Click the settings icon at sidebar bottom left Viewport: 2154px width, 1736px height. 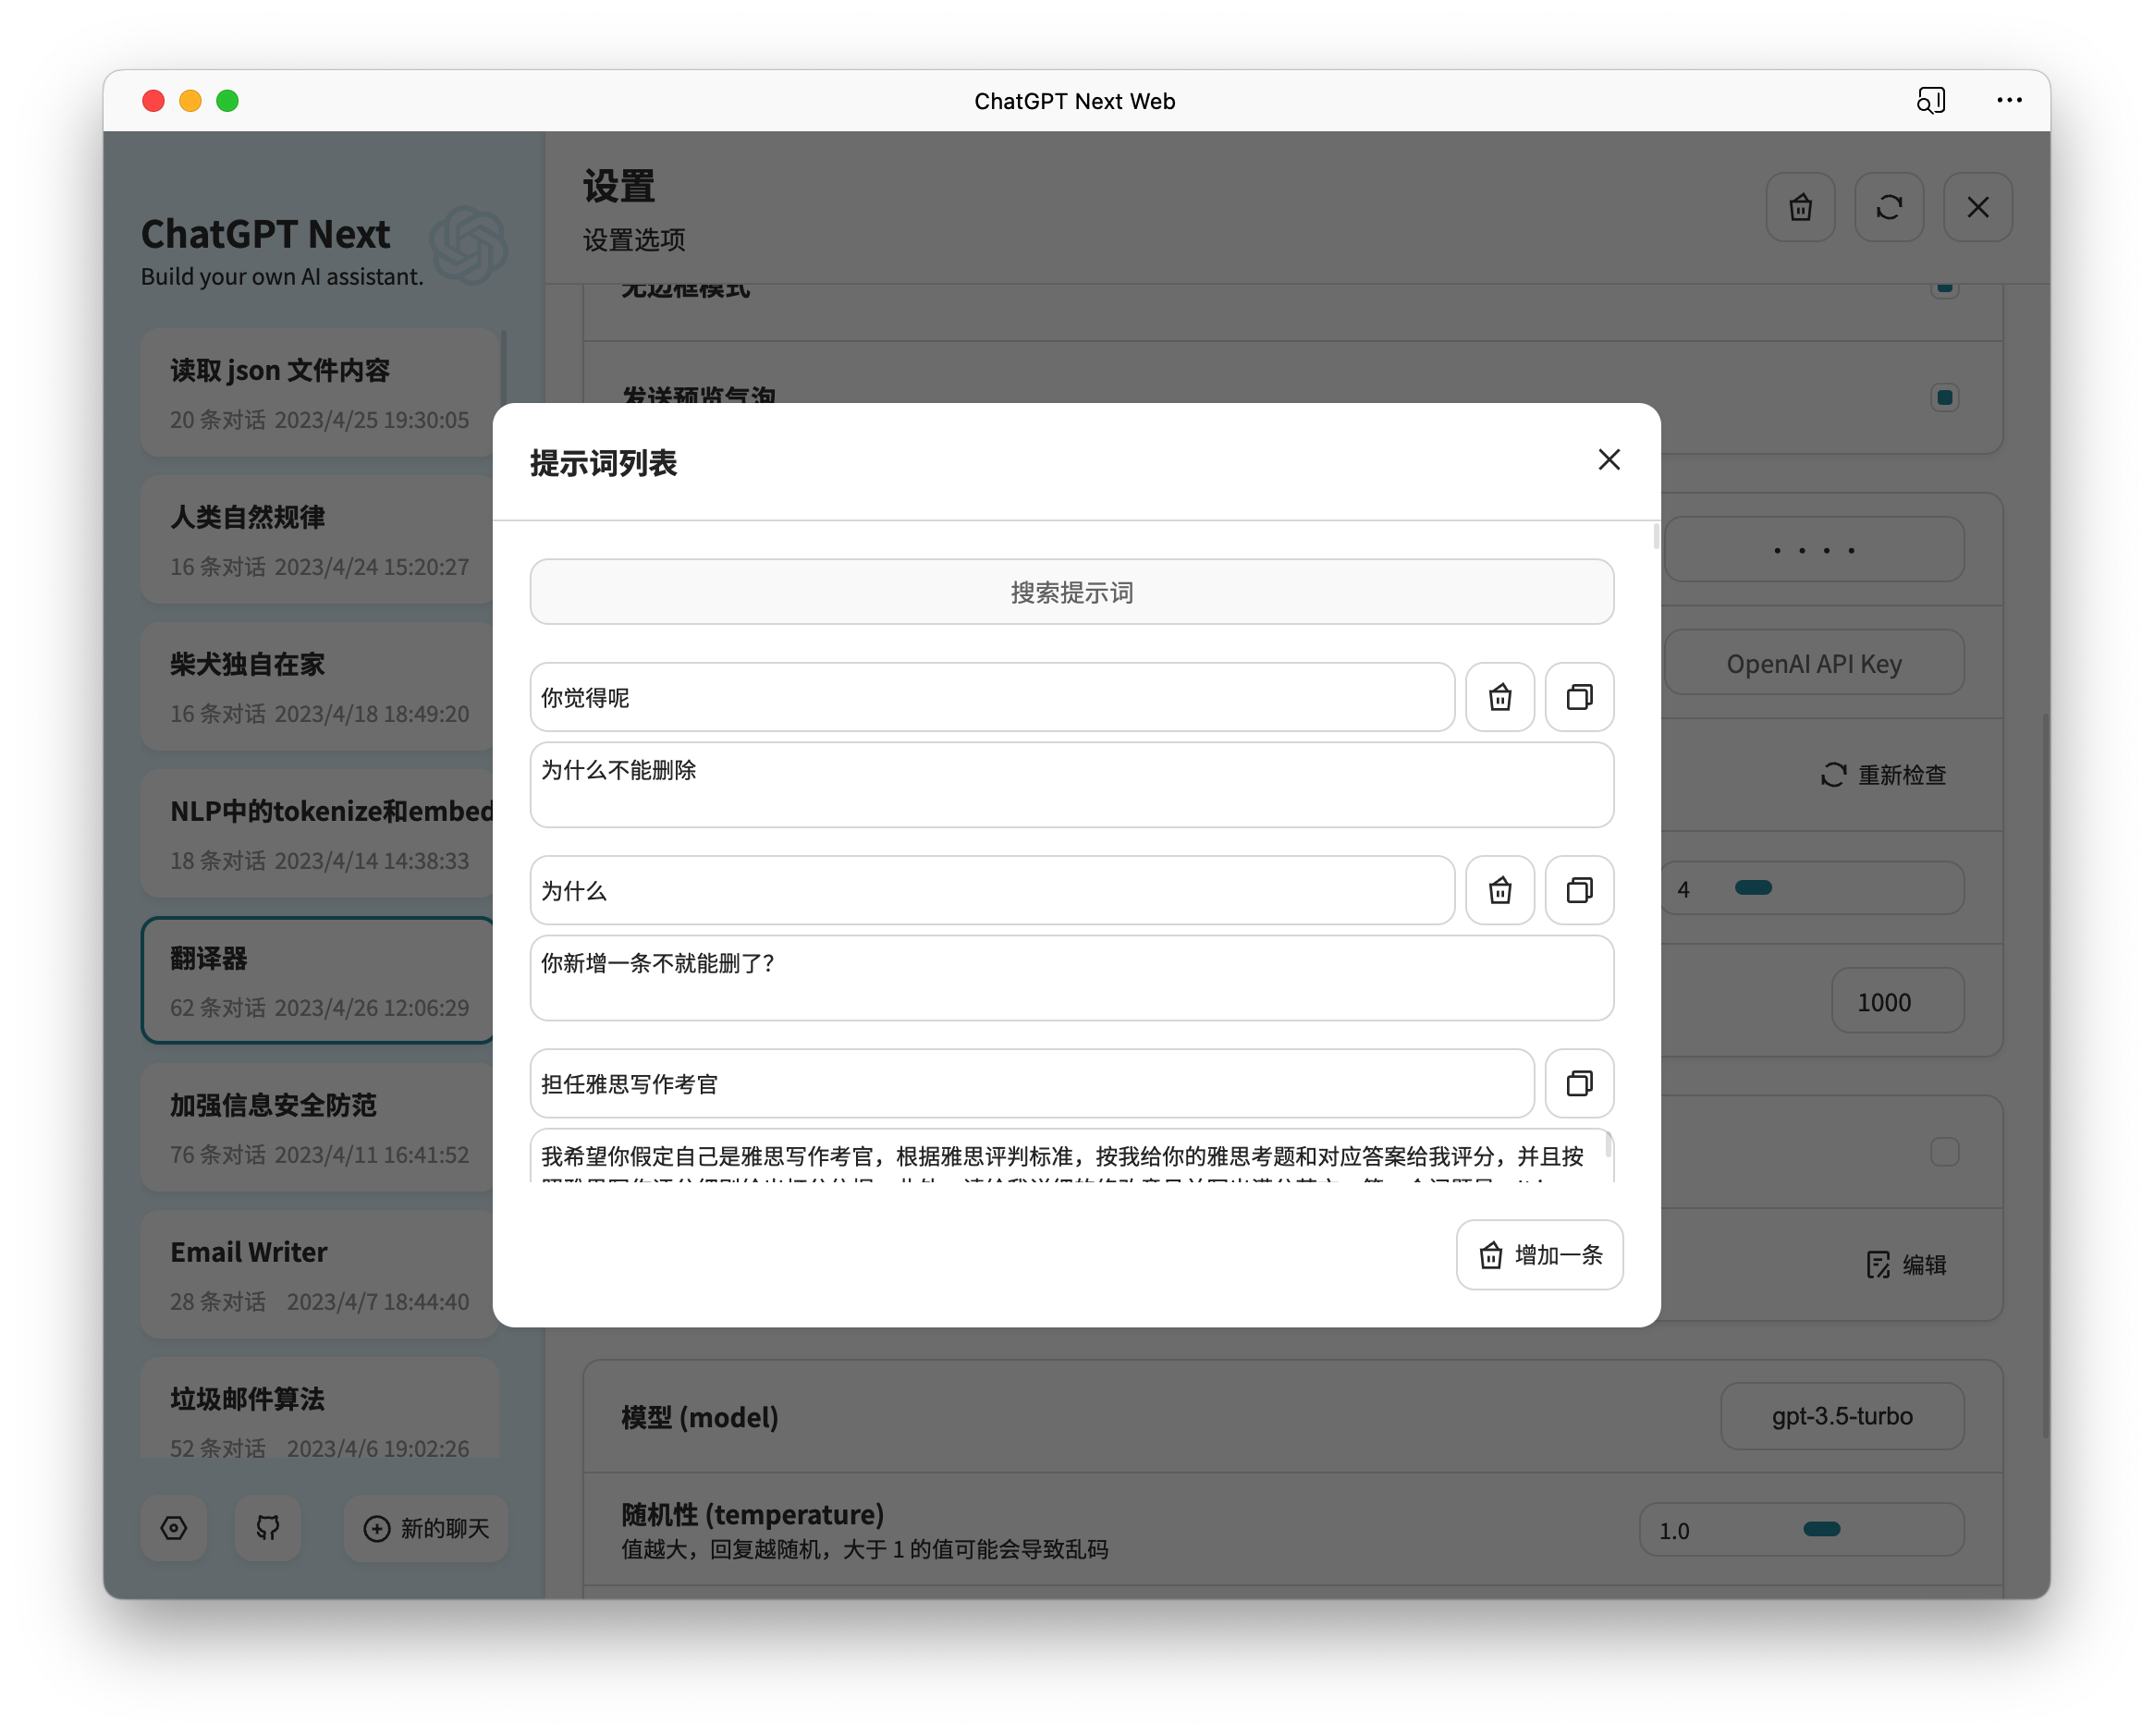click(174, 1528)
